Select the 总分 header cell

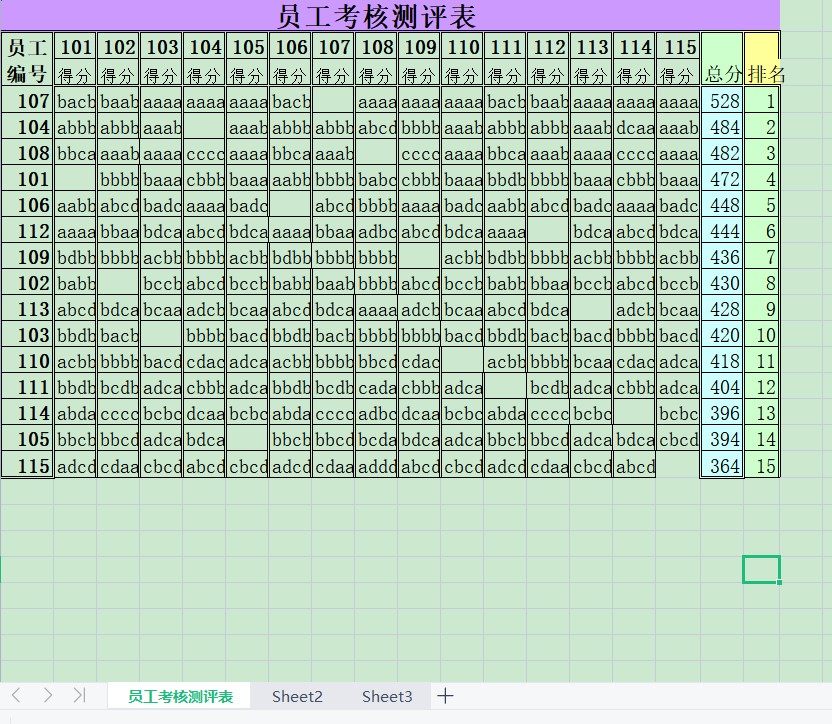click(722, 60)
